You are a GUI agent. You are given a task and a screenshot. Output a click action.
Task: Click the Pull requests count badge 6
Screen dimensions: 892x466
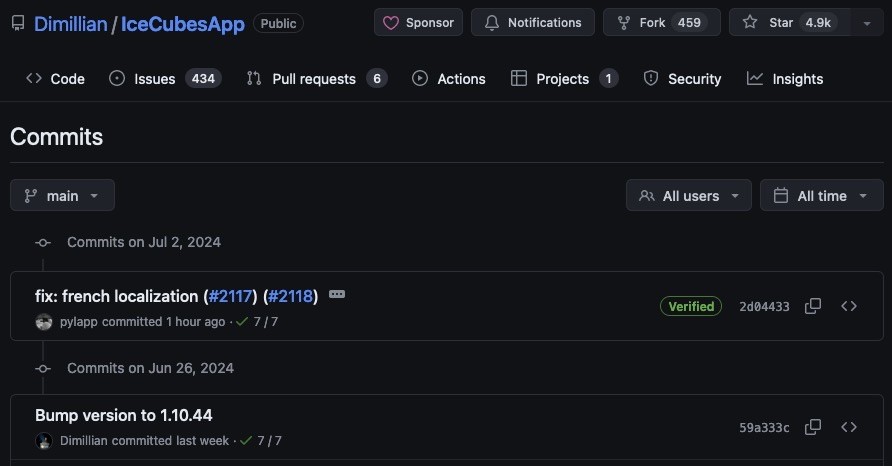tap(377, 79)
